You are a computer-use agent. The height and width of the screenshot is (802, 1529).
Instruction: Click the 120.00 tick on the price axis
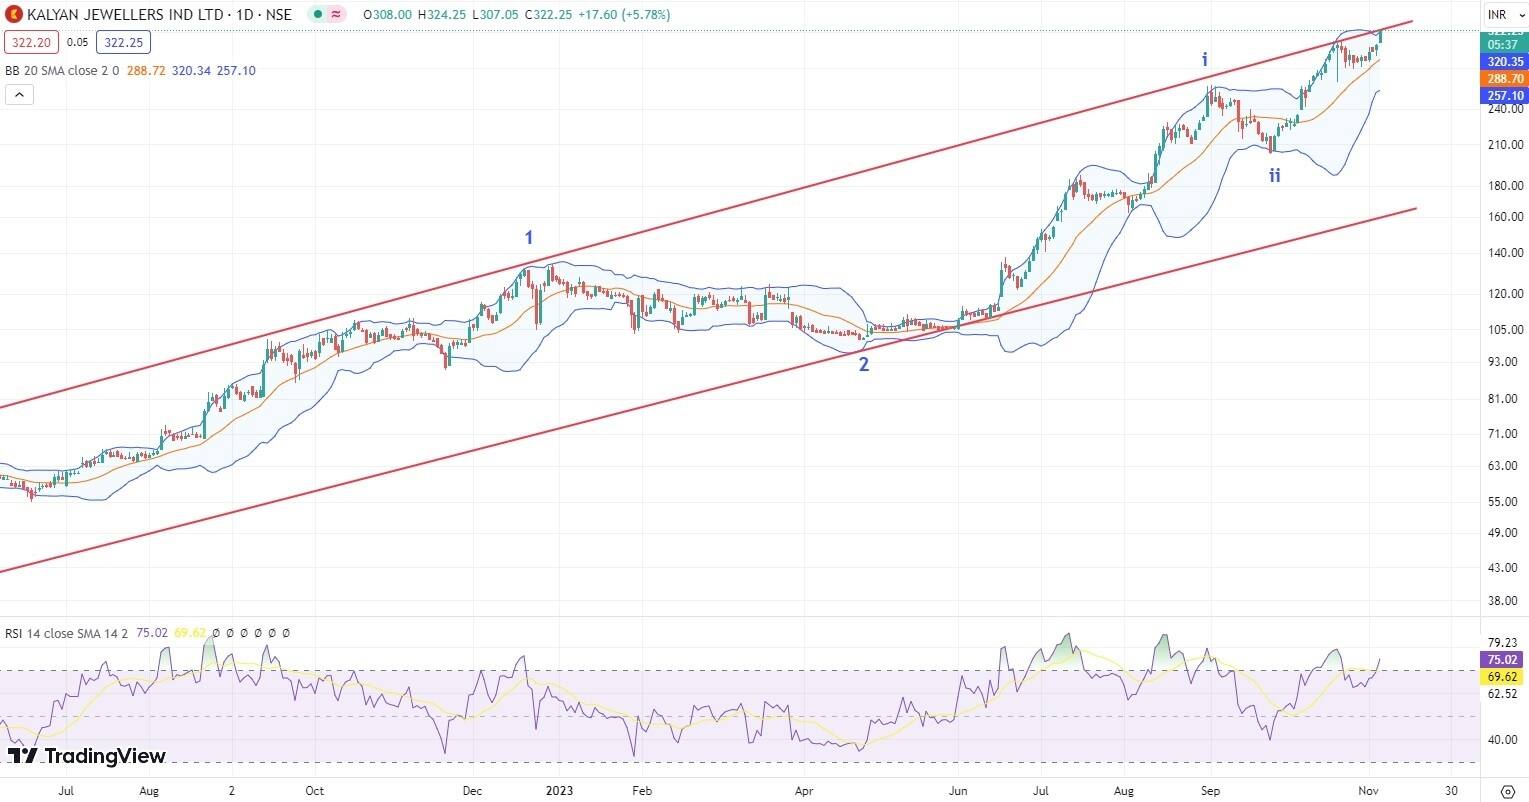1505,294
